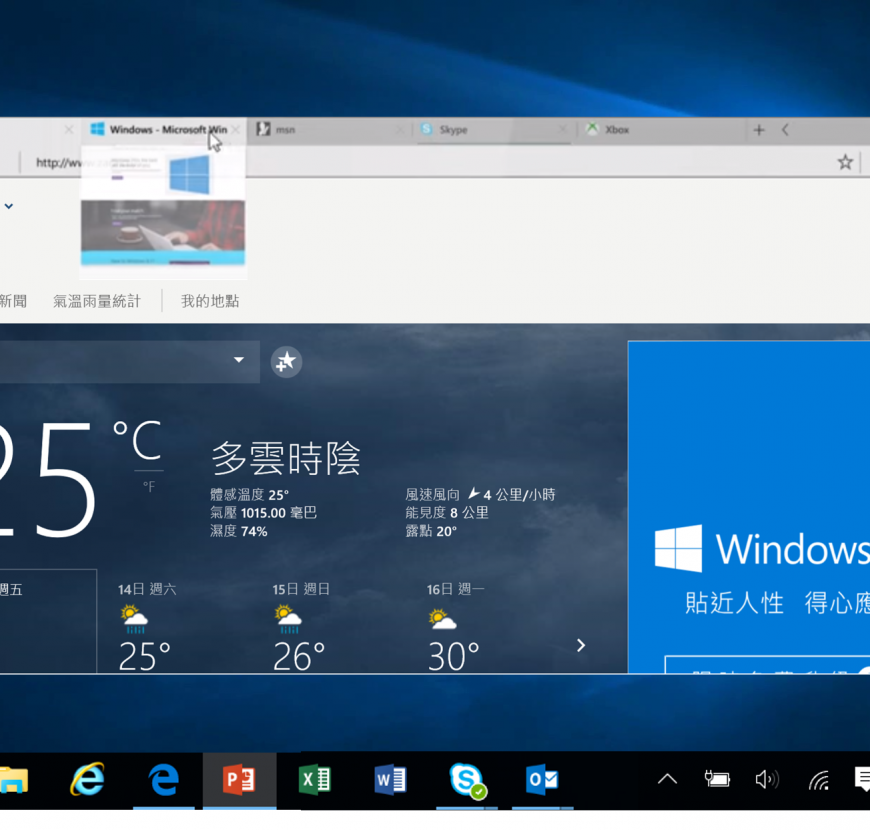This screenshot has width=870, height=830.
Task: Select the 週五 forecast card
Action: [48, 621]
